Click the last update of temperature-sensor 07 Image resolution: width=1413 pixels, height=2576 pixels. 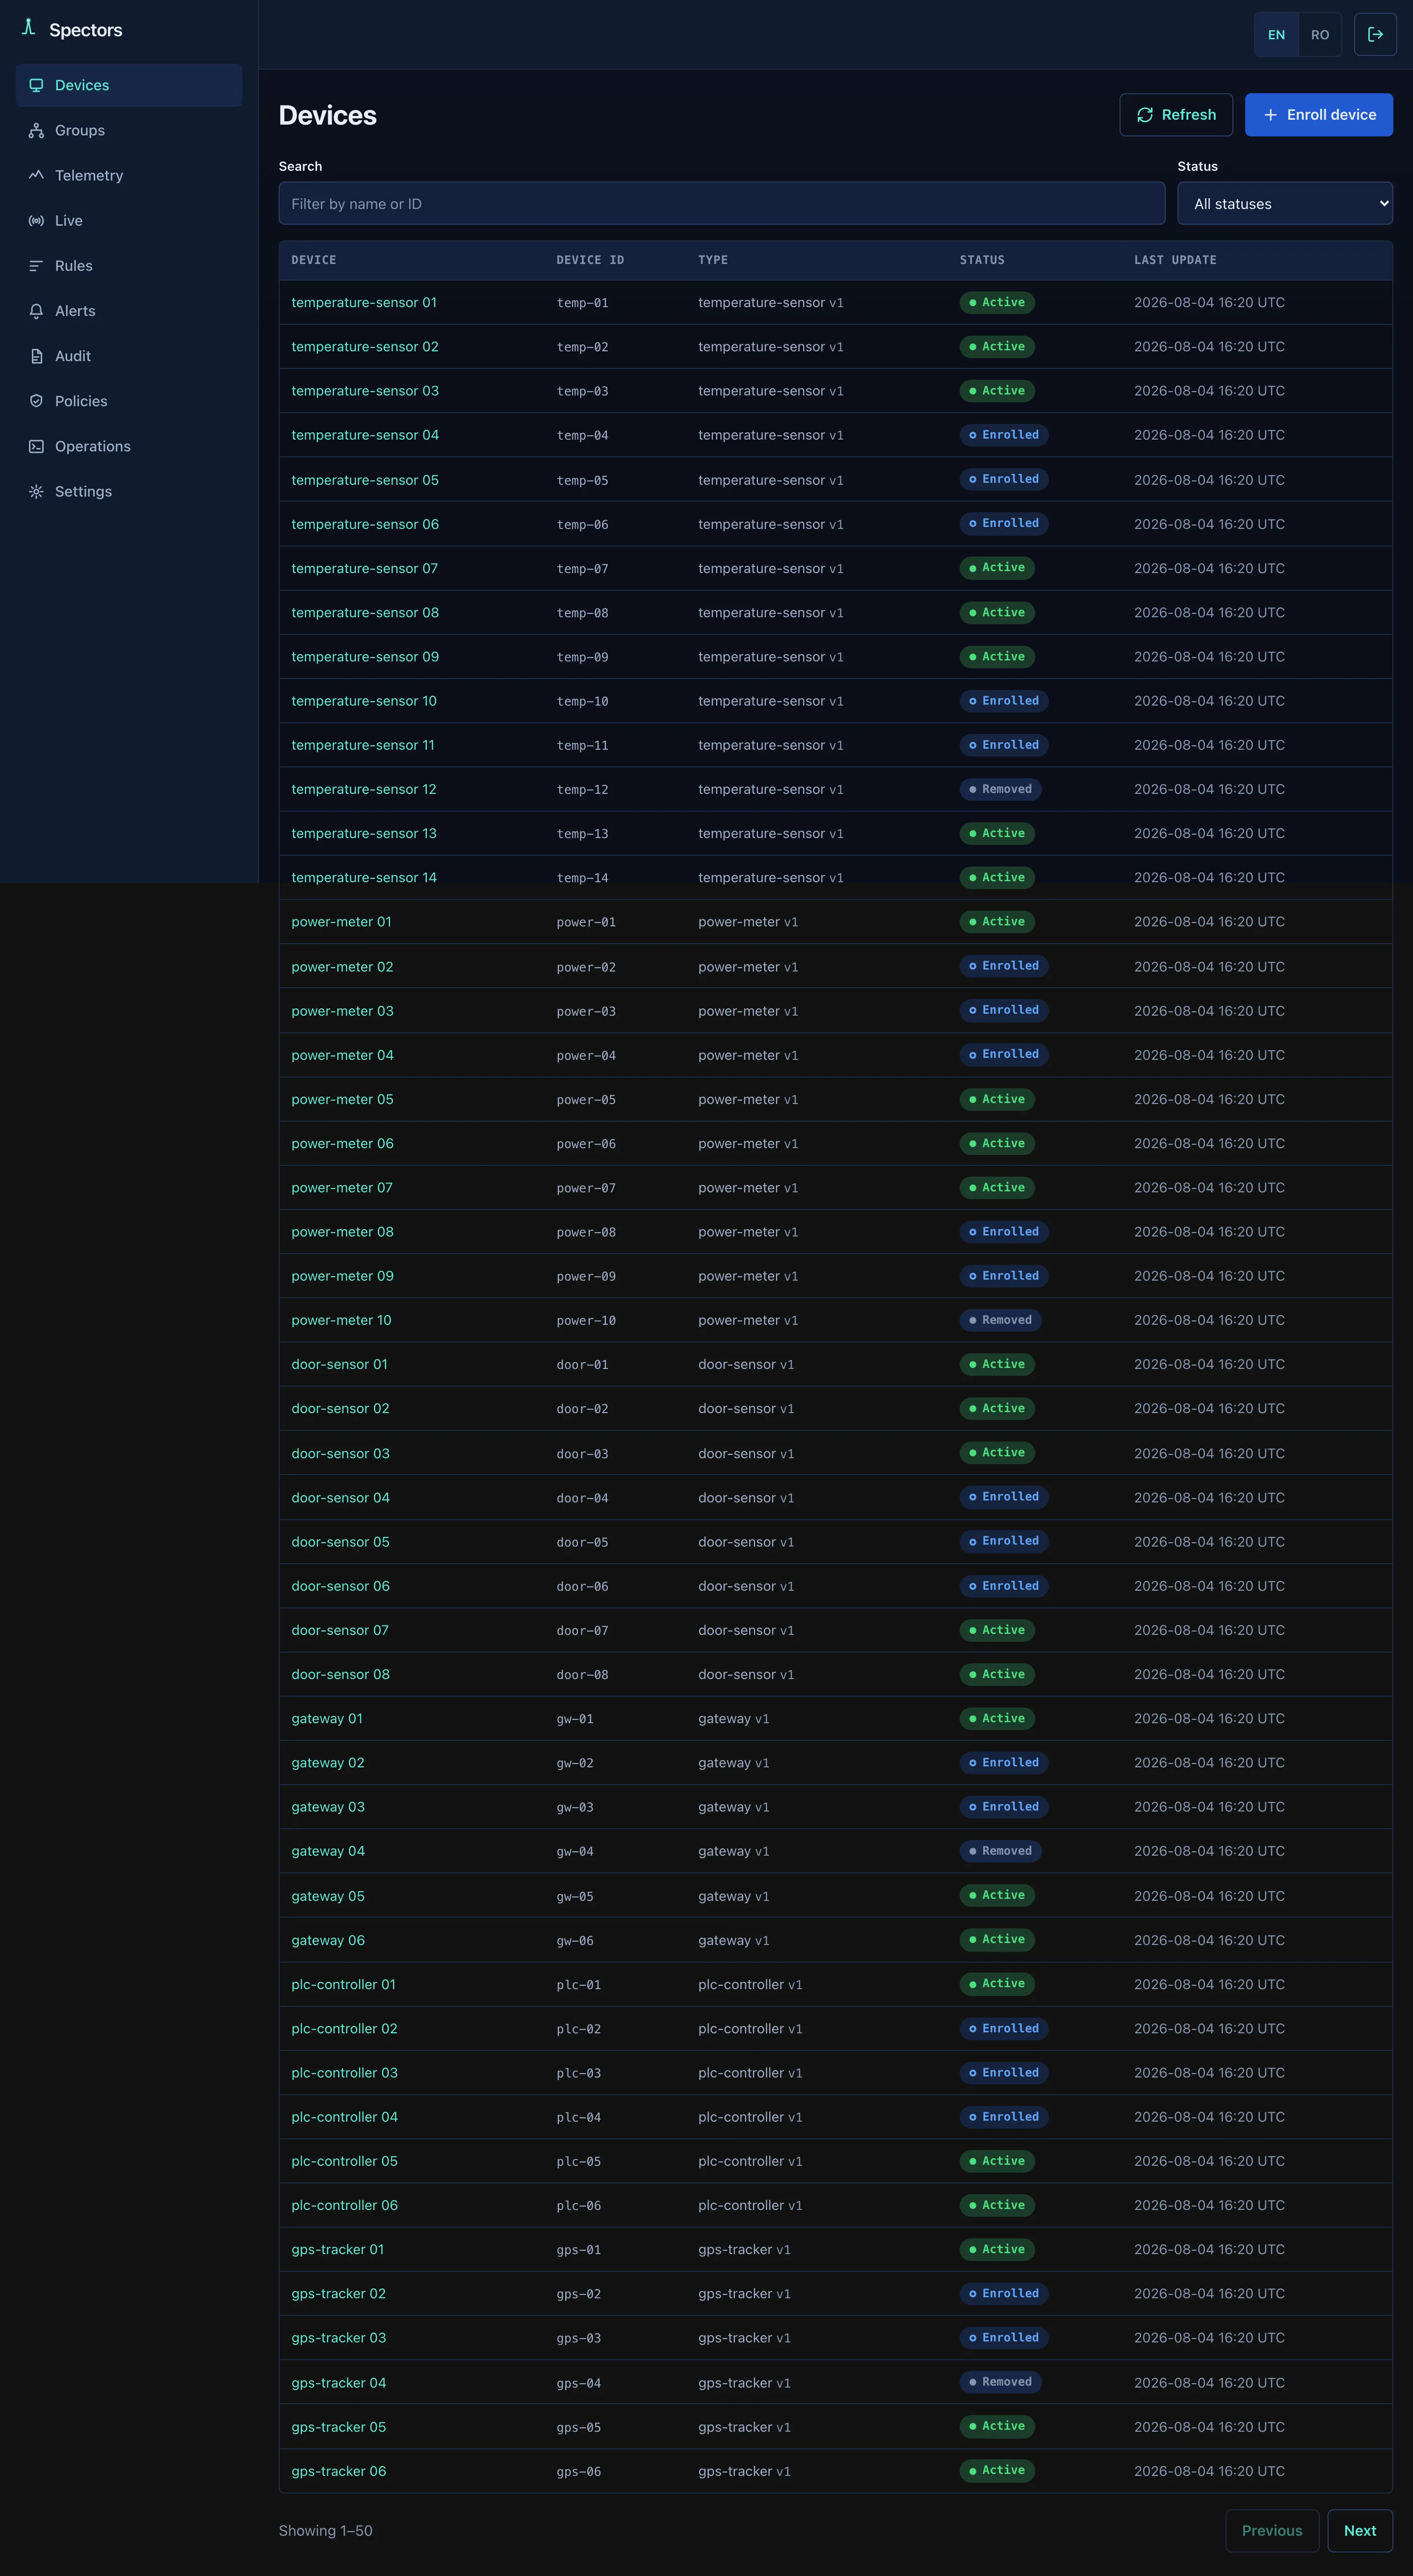point(1209,568)
